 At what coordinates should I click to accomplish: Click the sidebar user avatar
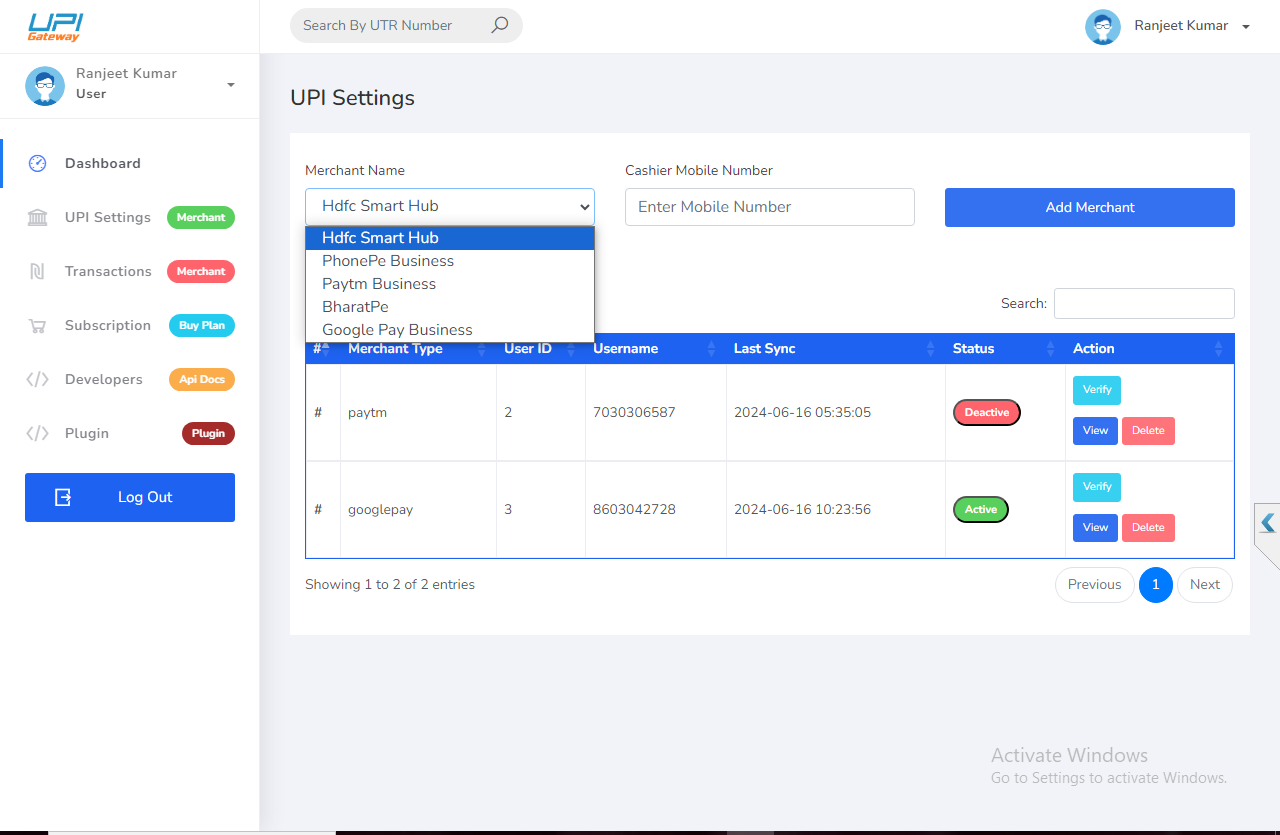(45, 86)
